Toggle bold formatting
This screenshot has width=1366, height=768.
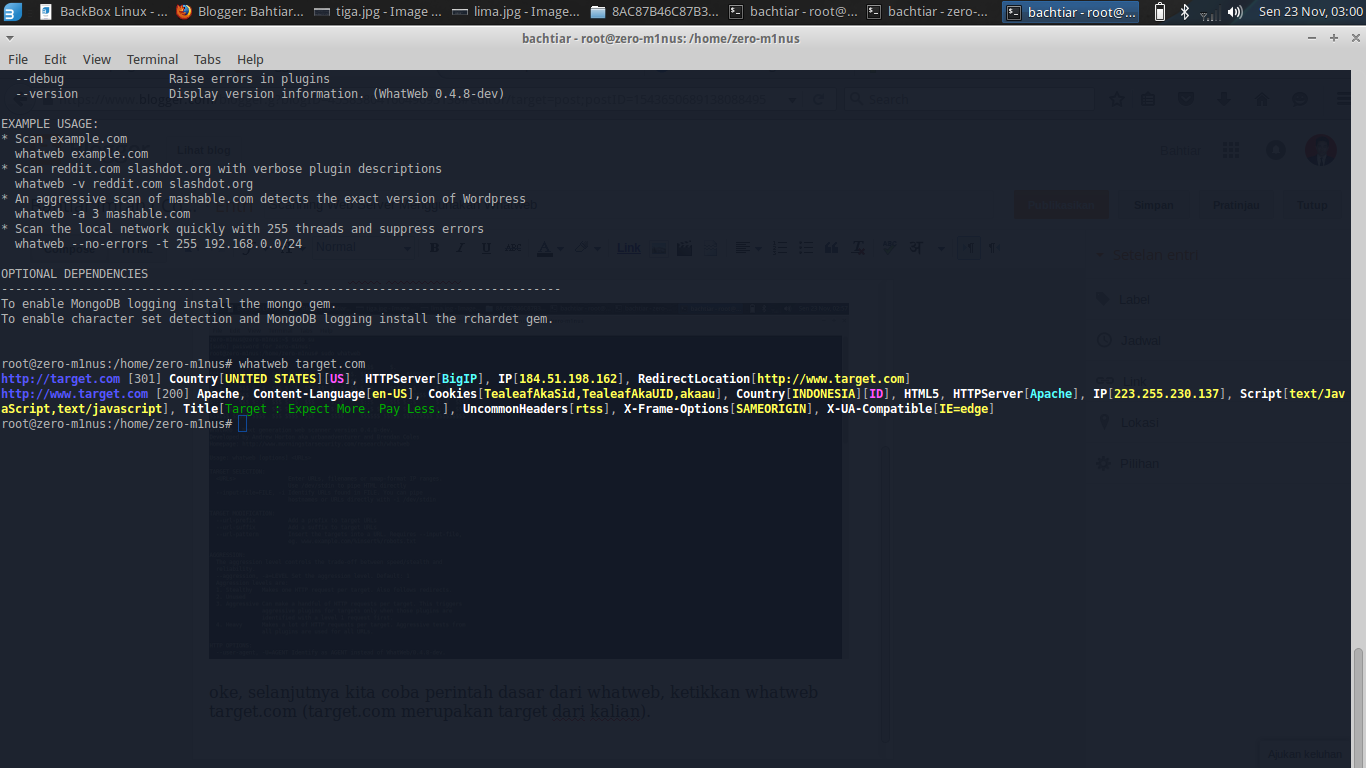[434, 248]
